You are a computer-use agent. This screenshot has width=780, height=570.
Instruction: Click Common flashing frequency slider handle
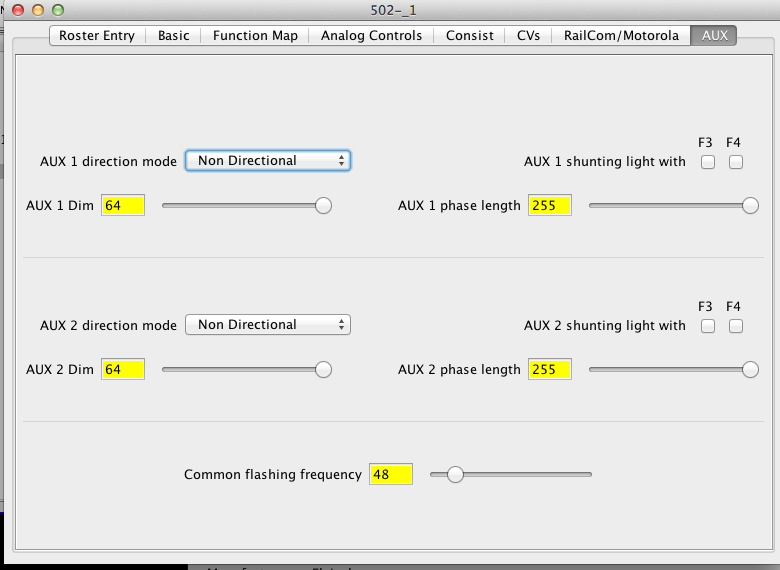click(x=455, y=475)
